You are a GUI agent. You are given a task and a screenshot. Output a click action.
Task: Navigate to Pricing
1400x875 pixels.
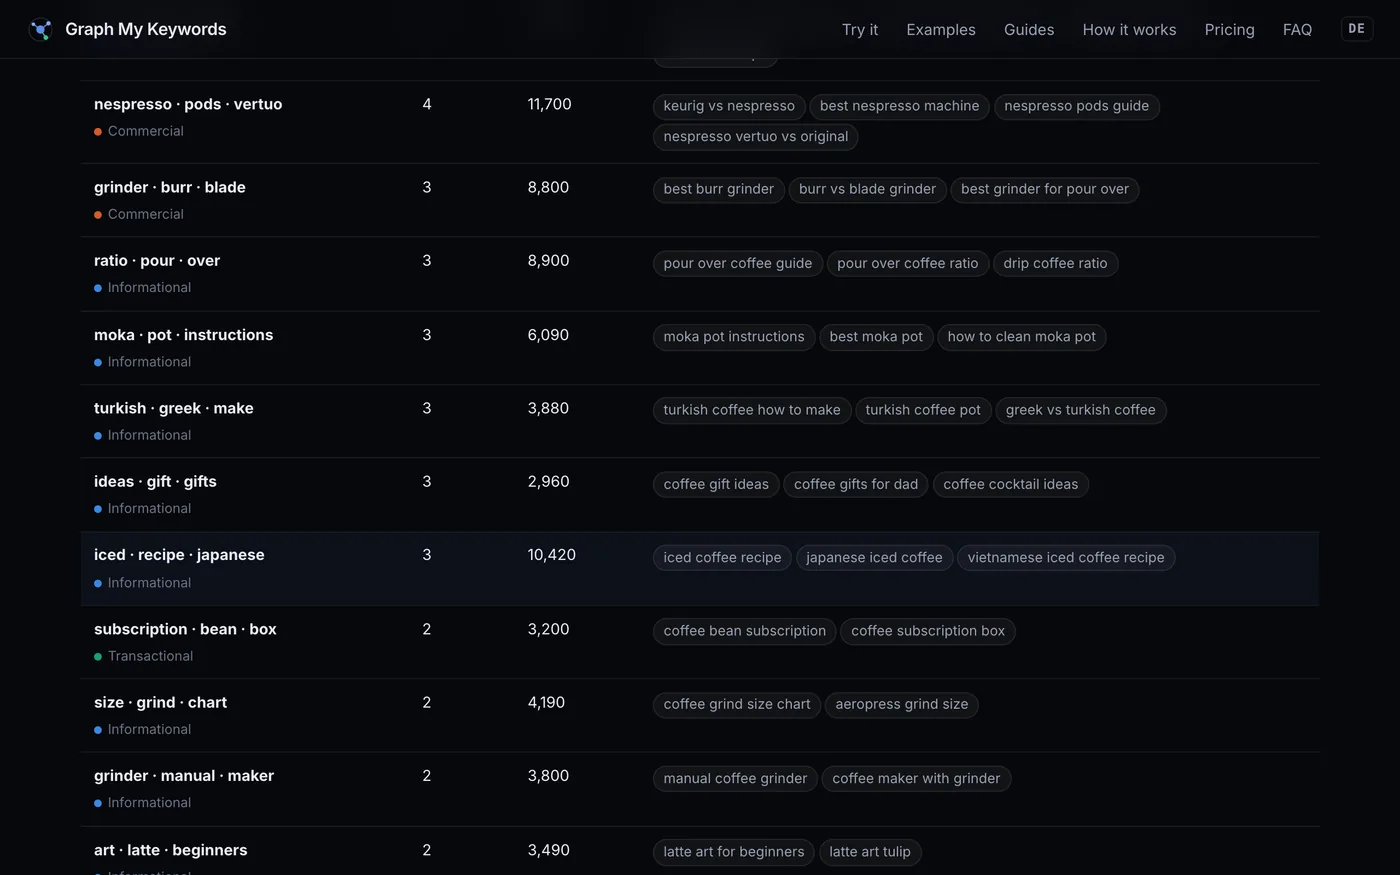point(1229,29)
